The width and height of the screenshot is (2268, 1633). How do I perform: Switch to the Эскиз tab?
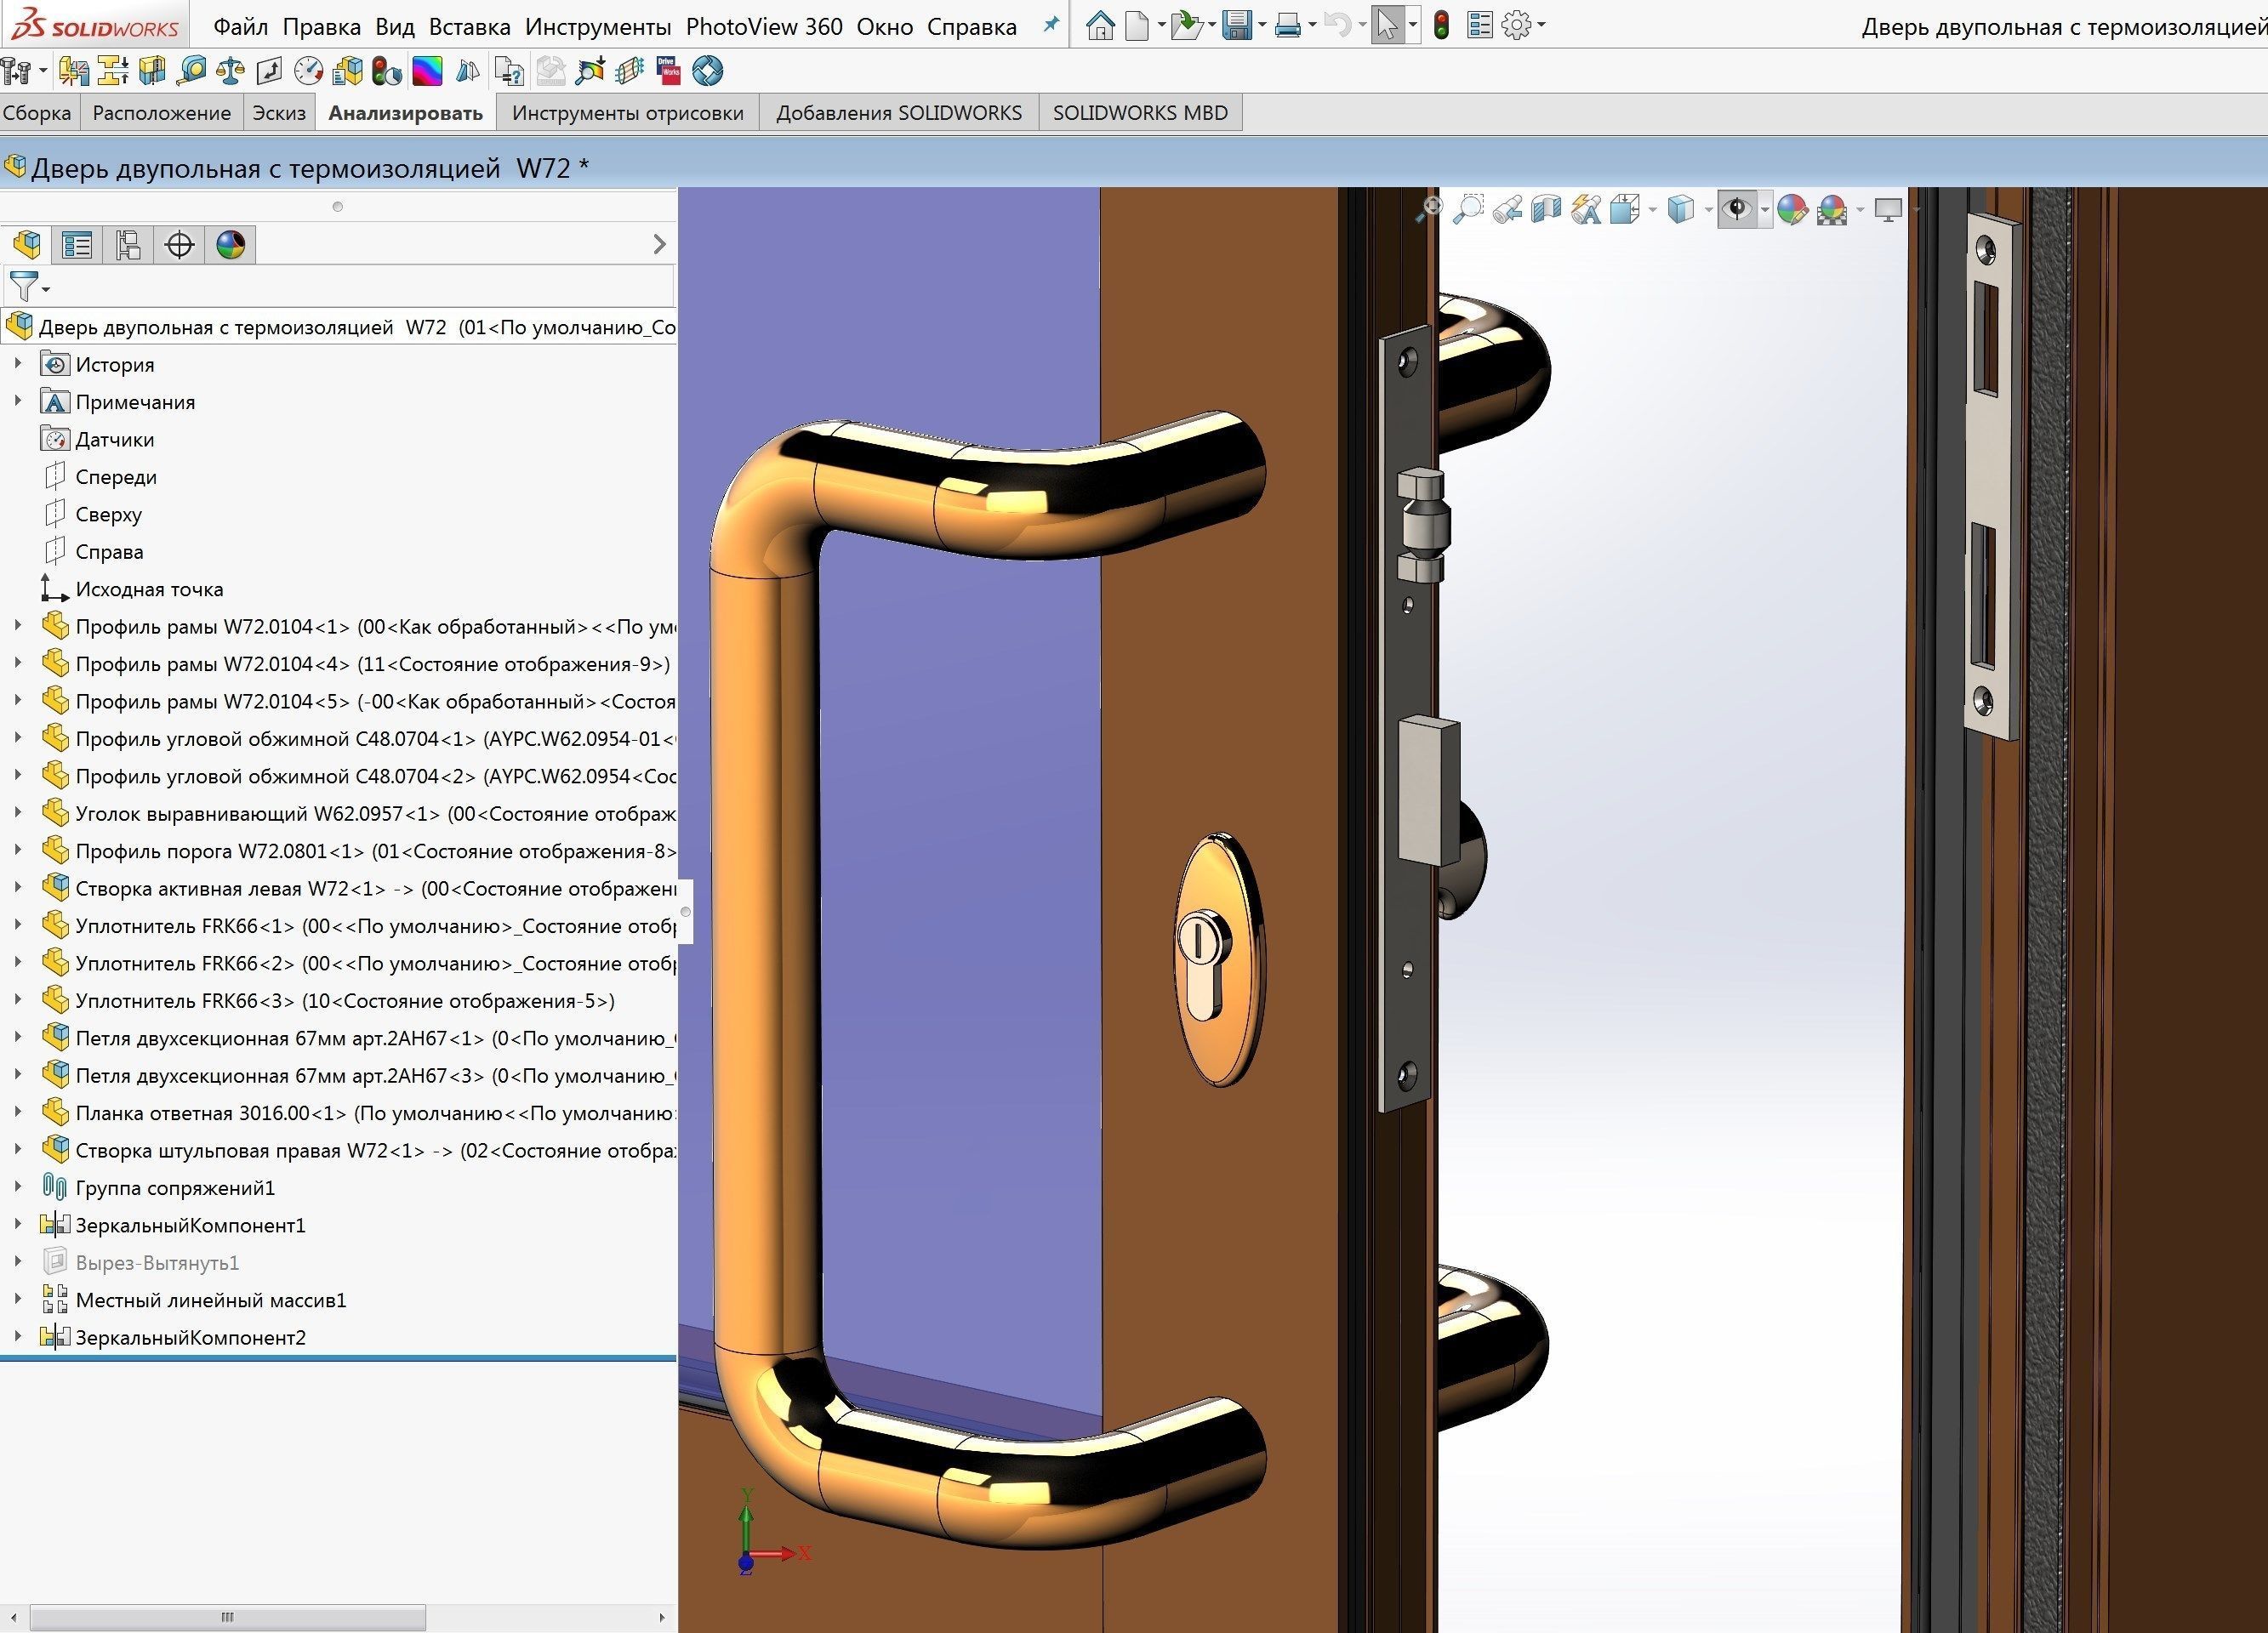tap(278, 113)
